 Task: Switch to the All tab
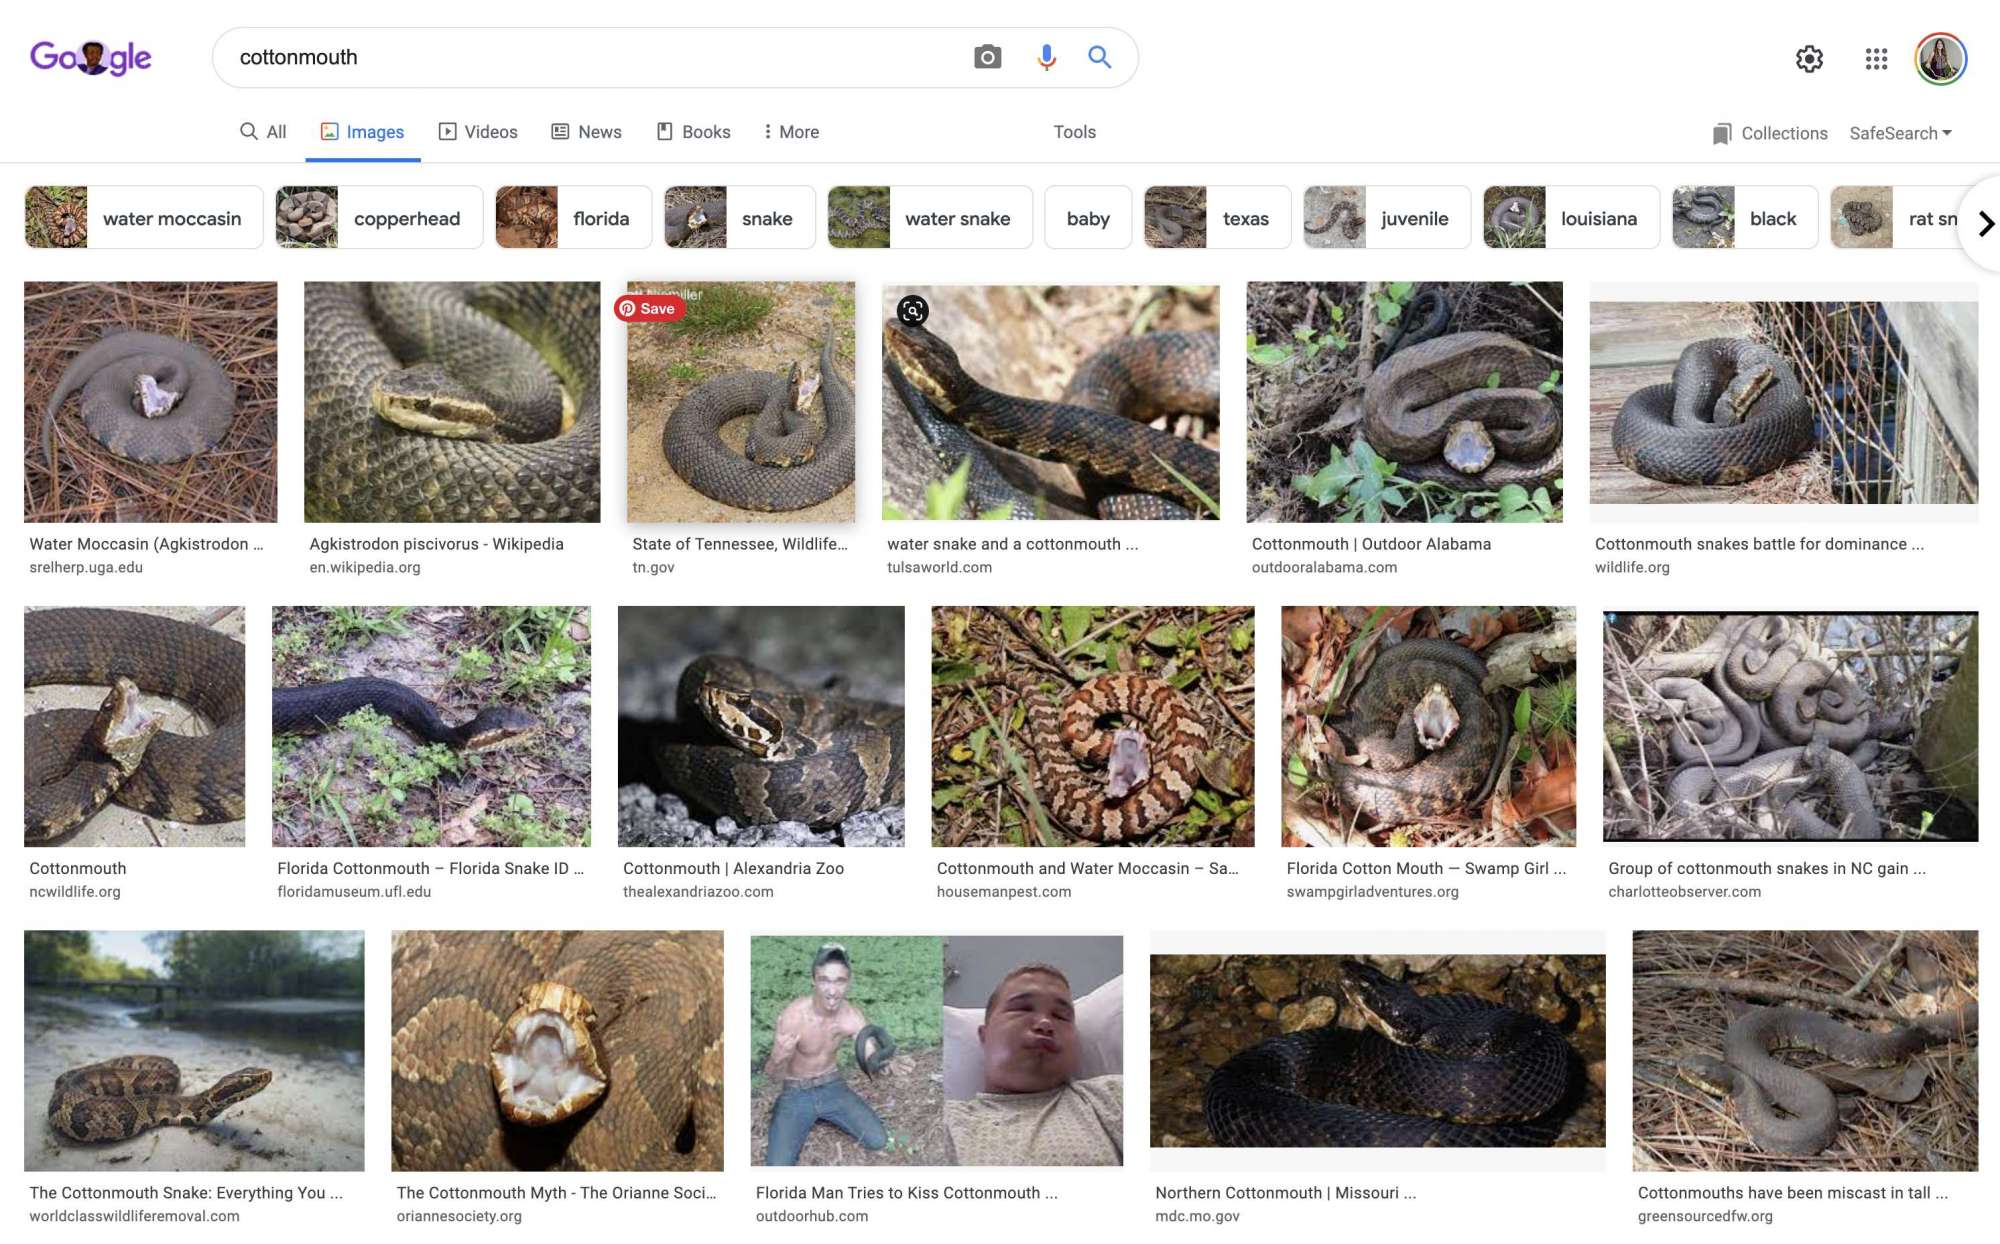[263, 132]
